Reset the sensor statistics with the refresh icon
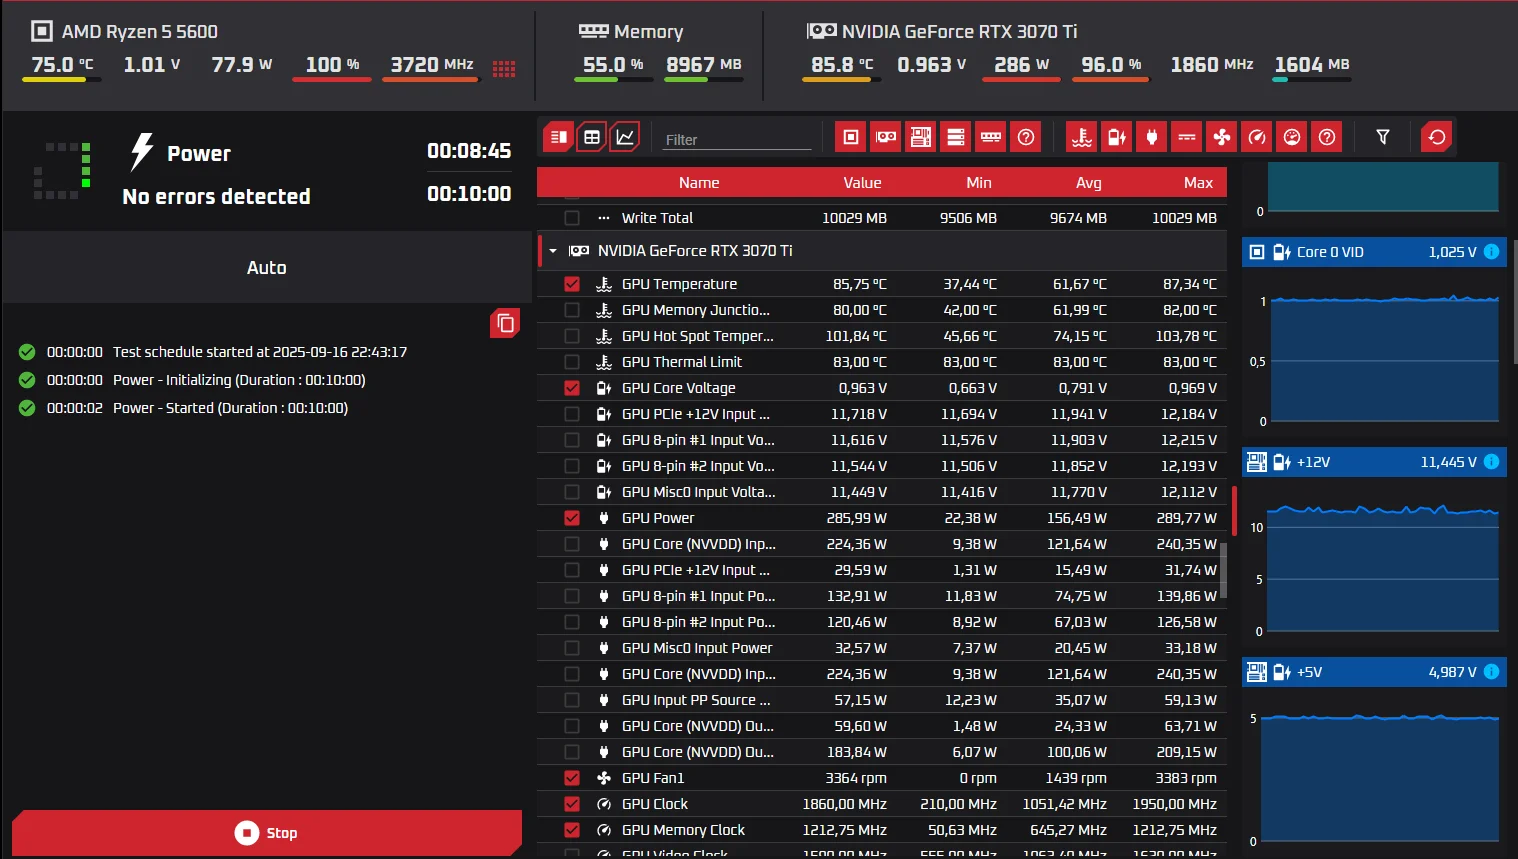Image resolution: width=1518 pixels, height=859 pixels. (x=1437, y=137)
